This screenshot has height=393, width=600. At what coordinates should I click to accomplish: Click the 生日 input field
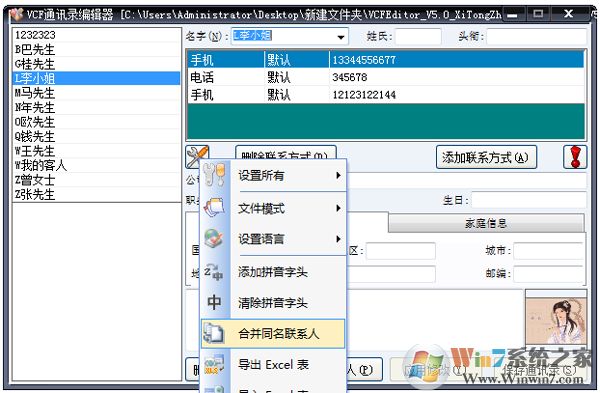click(x=529, y=200)
